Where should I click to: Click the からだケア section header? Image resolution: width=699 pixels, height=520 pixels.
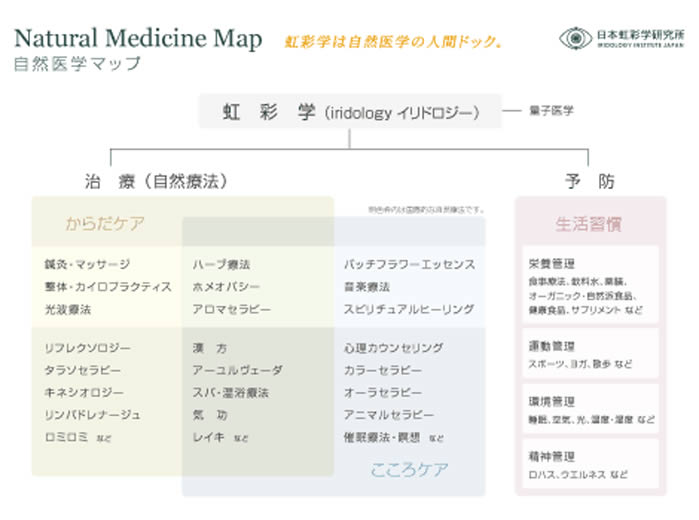click(105, 224)
